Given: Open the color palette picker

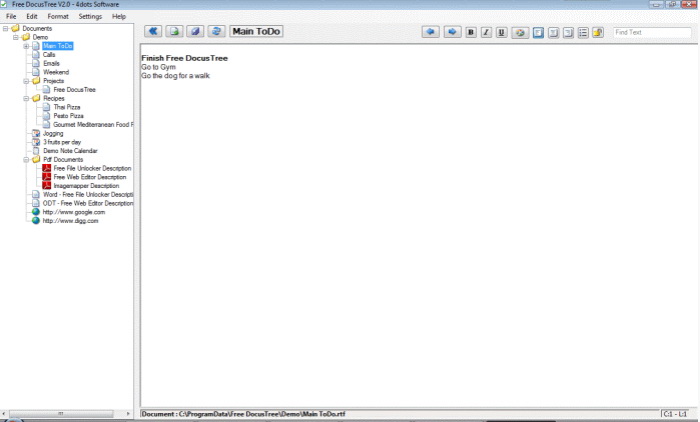Looking at the screenshot, I should [x=520, y=32].
